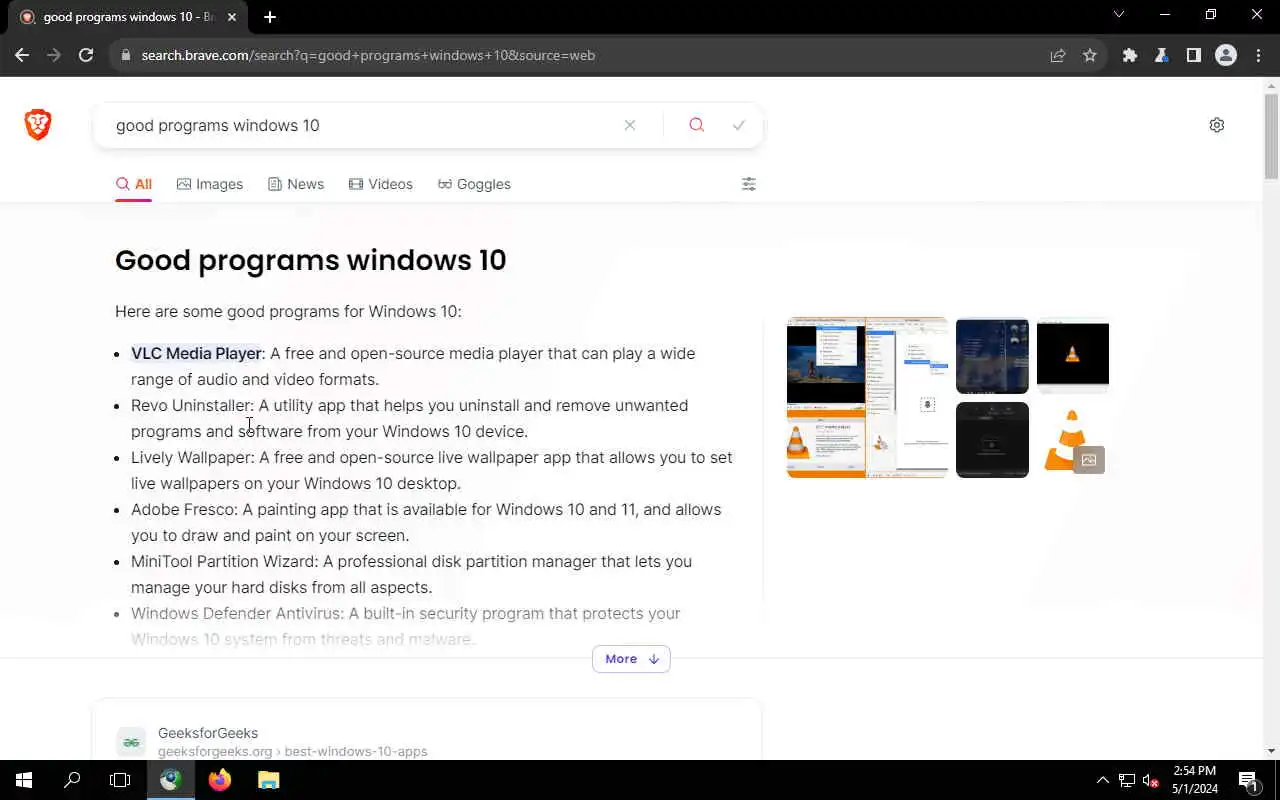Viewport: 1280px width, 800px height.
Task: Open Brave Search settings gear
Action: 1217,125
